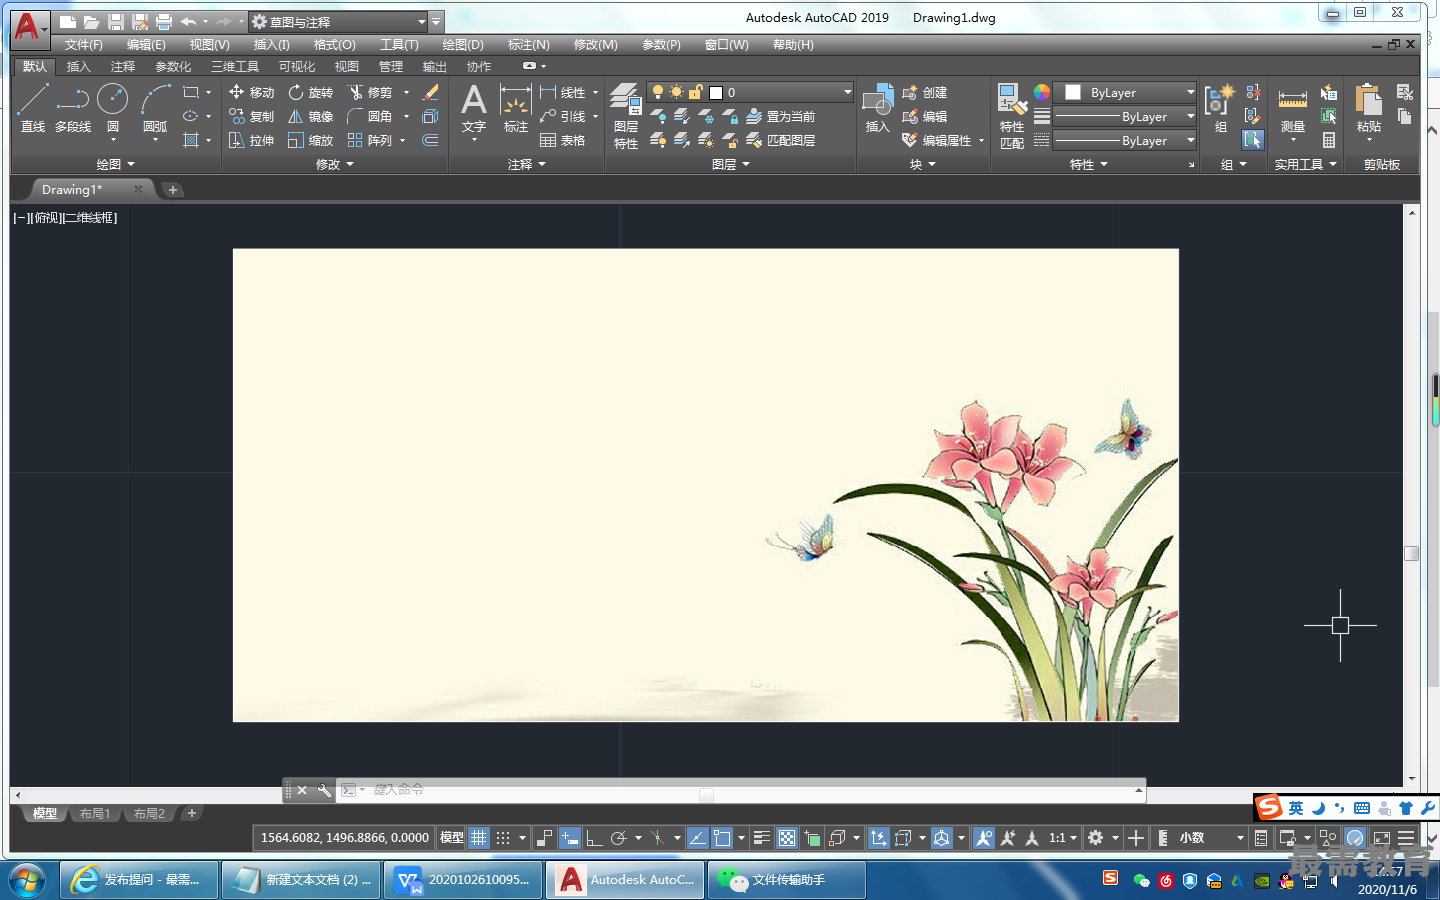Click the Quick Calculator icon

(x=1329, y=140)
